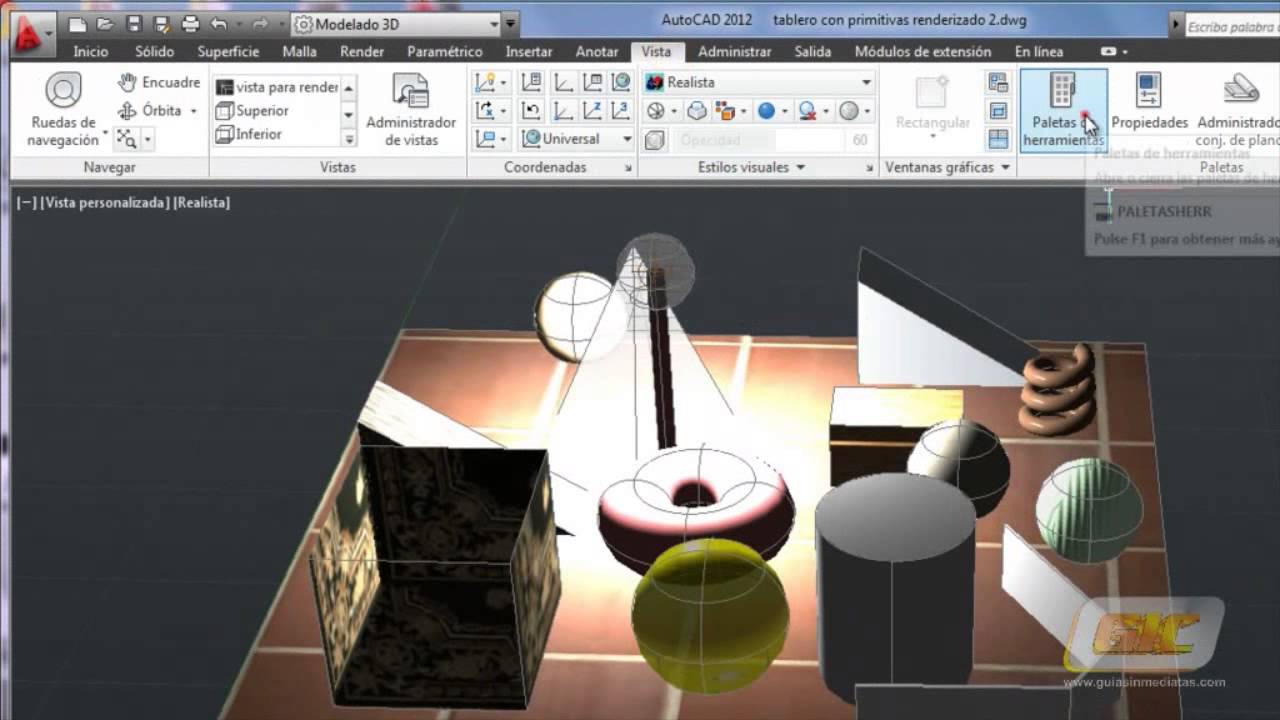Image resolution: width=1280 pixels, height=720 pixels.
Task: Switch to the Salida ribbon tab
Action: tap(813, 51)
